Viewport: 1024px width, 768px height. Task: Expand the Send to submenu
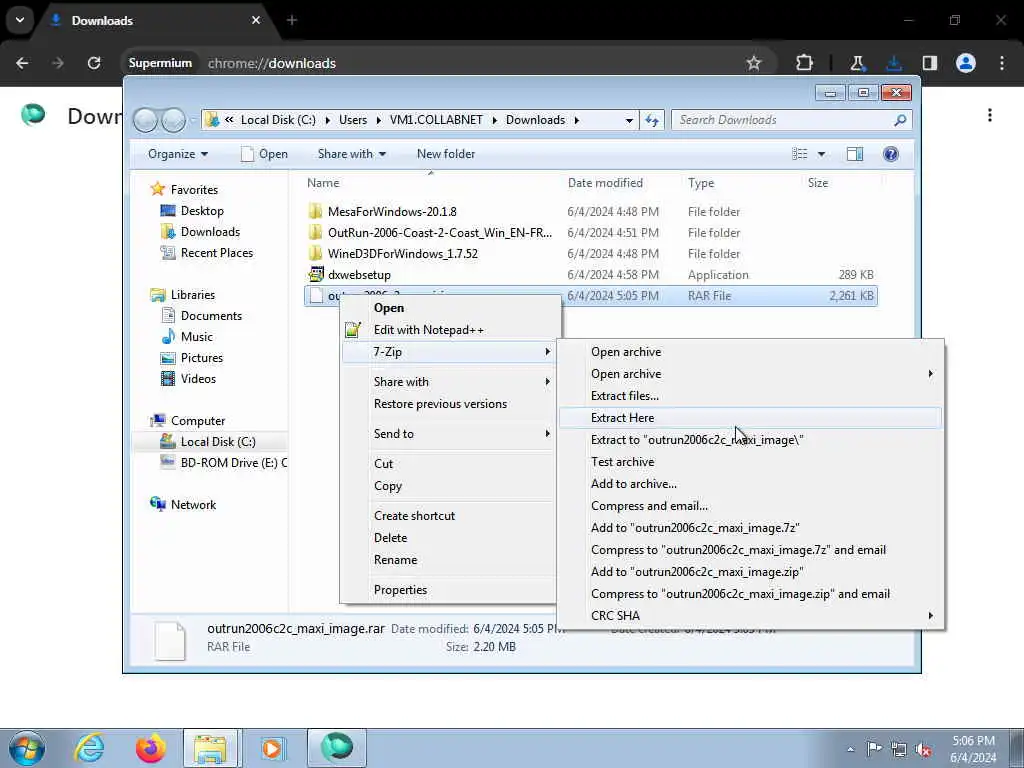pos(449,434)
